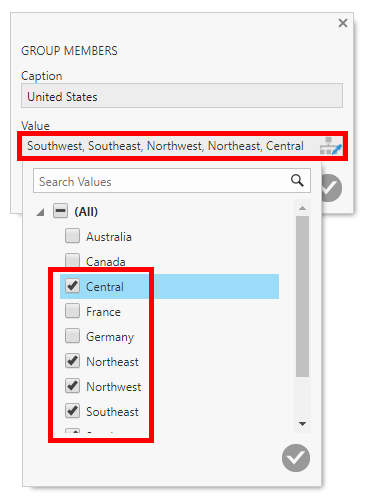The image size is (369, 496).
Task: Click the Group Members dialog checkmark button
Action: [x=332, y=188]
